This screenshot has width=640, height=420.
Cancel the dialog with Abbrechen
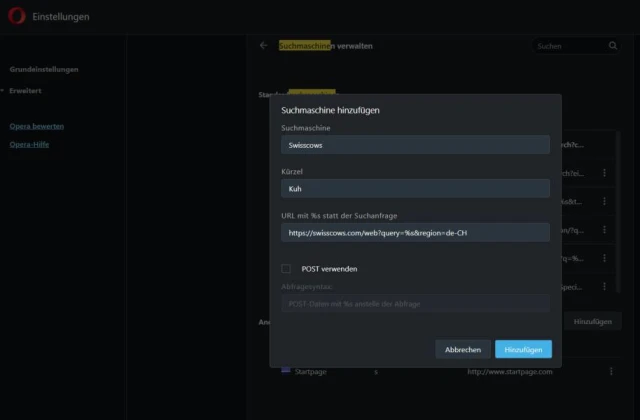(463, 349)
